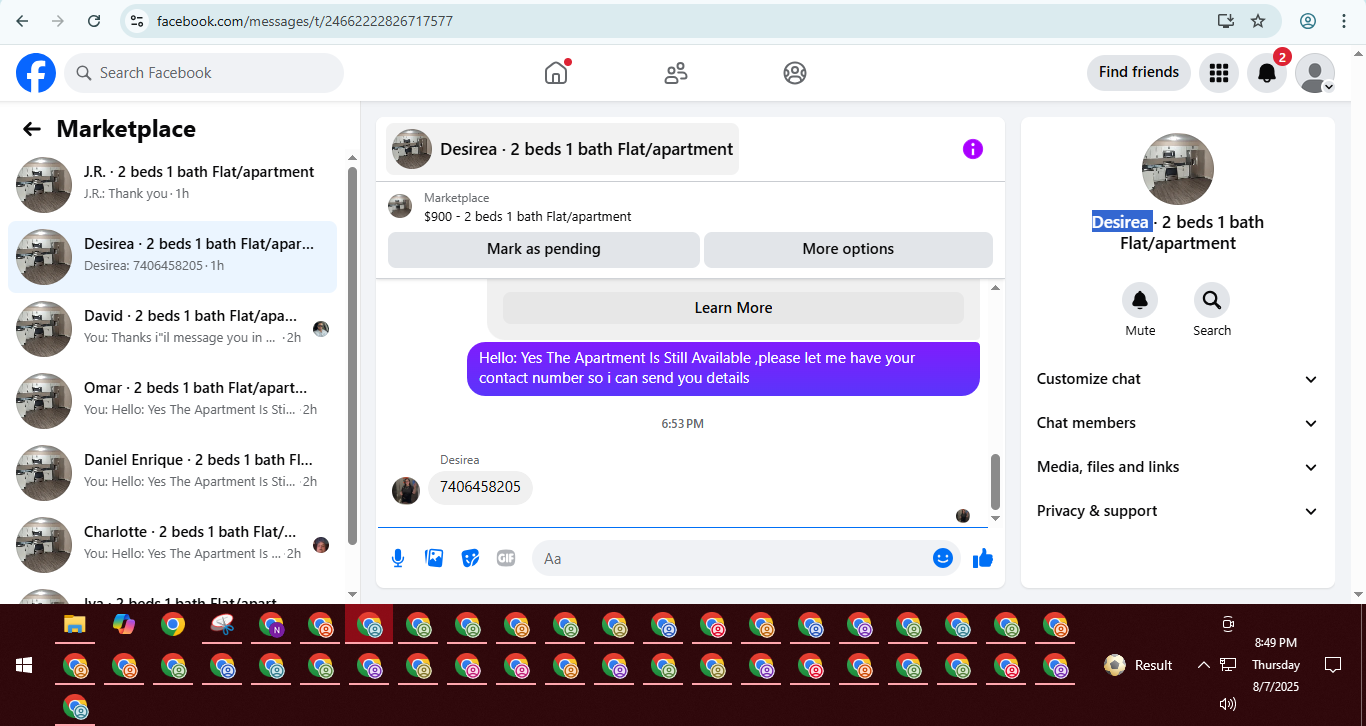Mute the conversation with the bell icon
The height and width of the screenshot is (726, 1366).
[1140, 300]
